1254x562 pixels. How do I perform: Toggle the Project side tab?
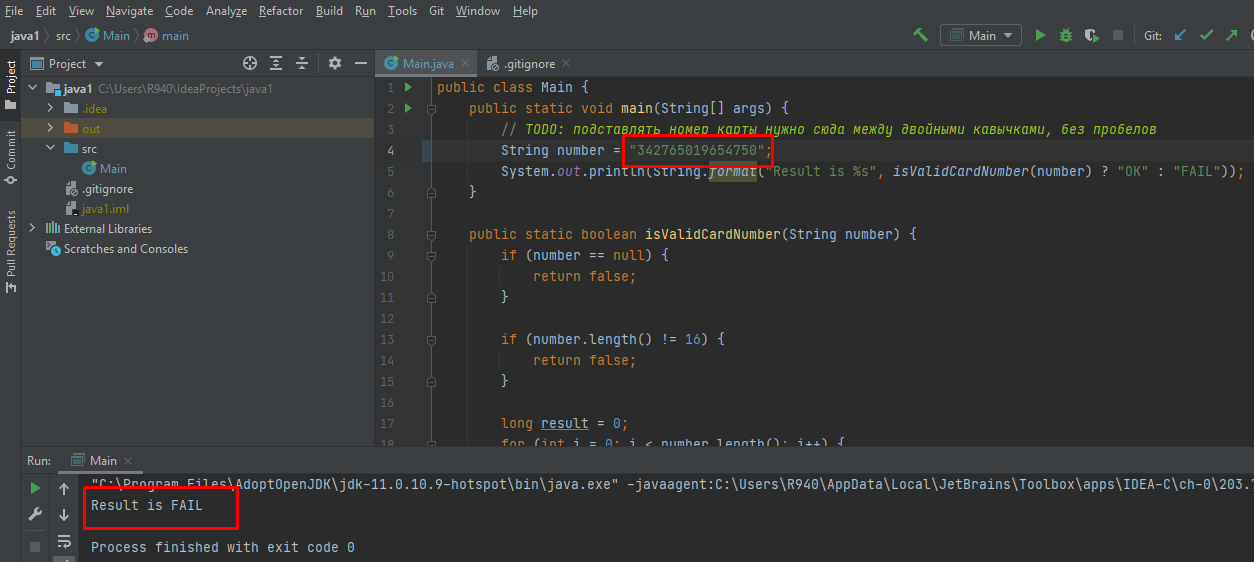(x=10, y=86)
